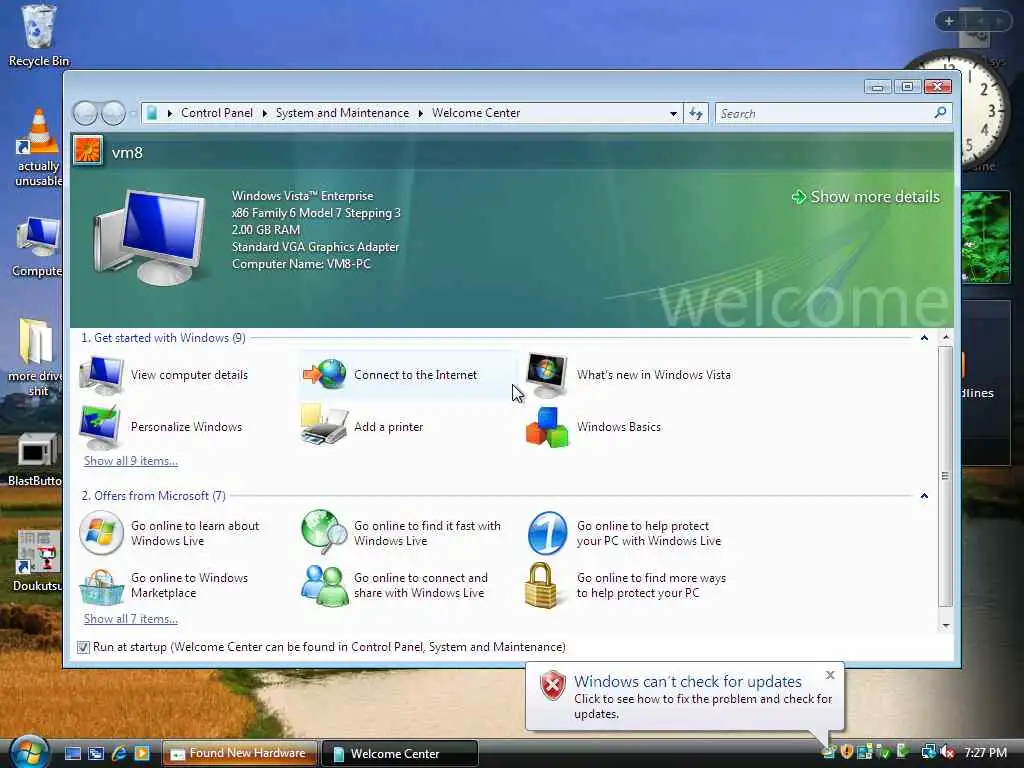The height and width of the screenshot is (768, 1024).
Task: Click the red shield in update notification
Action: tap(552, 686)
